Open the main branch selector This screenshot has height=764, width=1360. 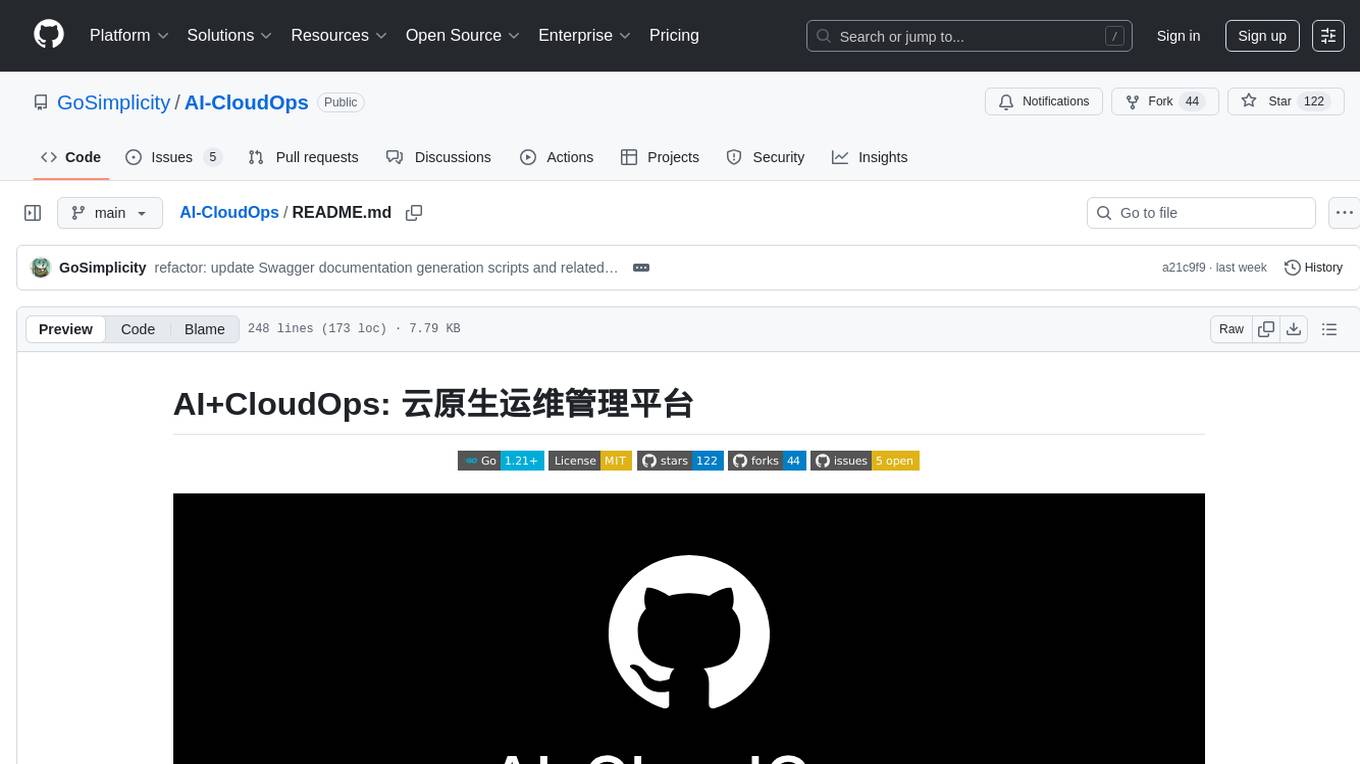(110, 213)
